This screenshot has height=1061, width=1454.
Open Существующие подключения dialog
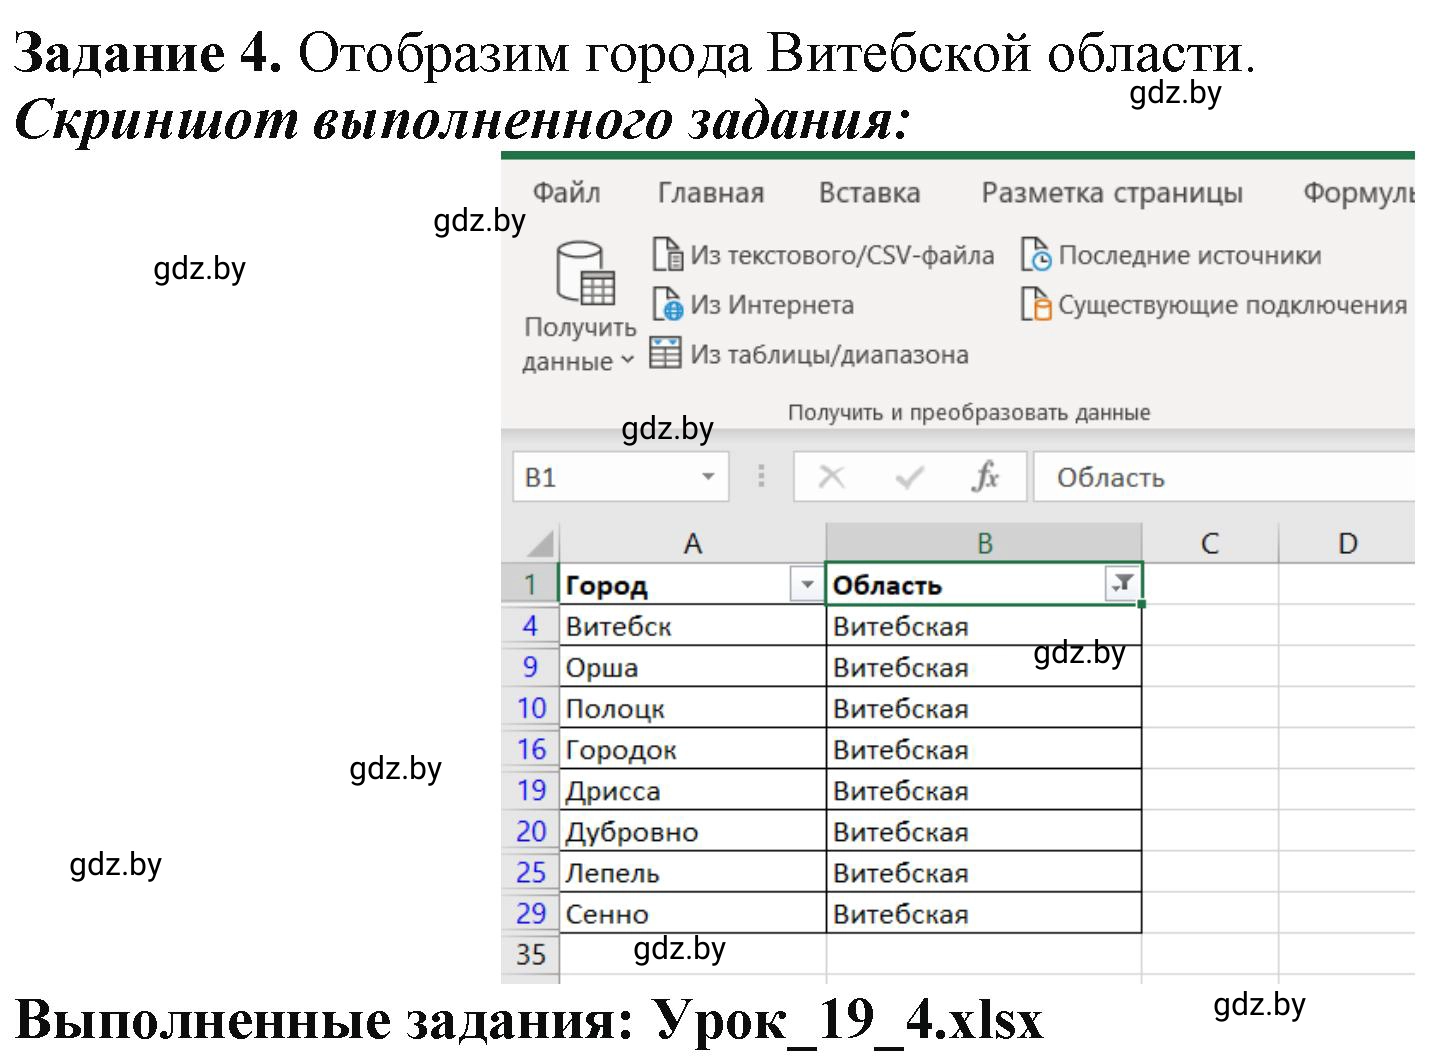click(1214, 304)
